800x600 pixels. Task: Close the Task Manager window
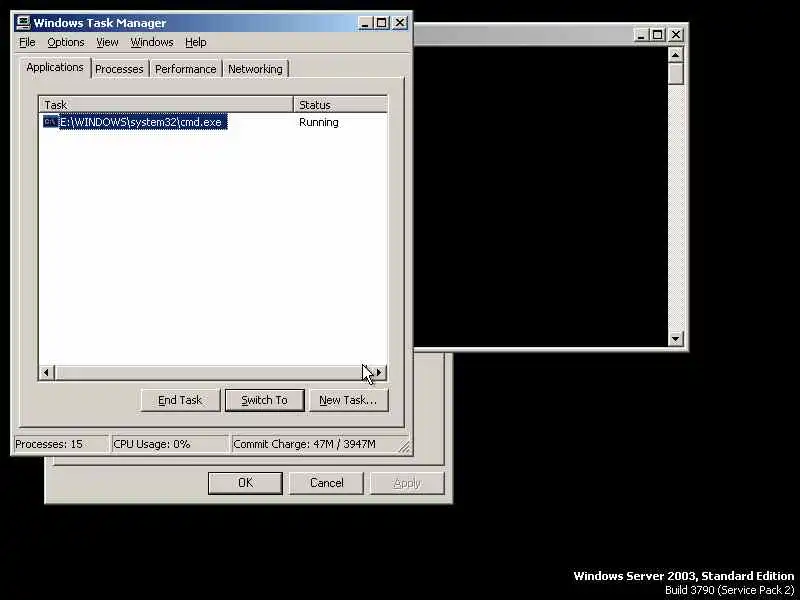[400, 23]
